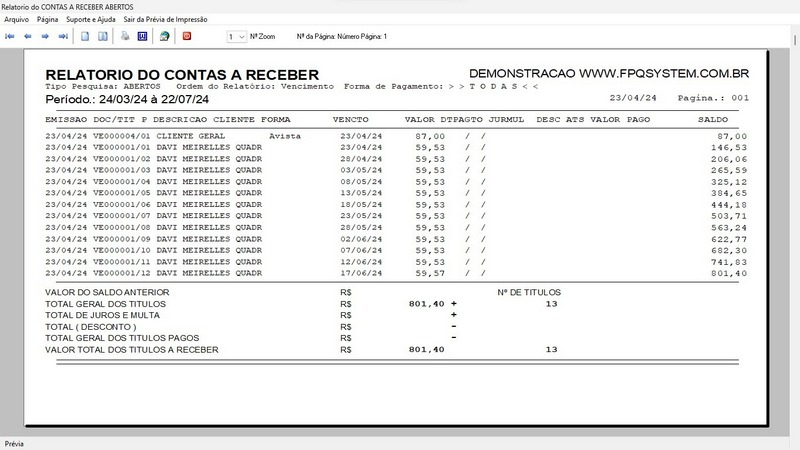The width and height of the screenshot is (800, 450).
Task: Go to previous page arrow icon
Action: [x=28, y=36]
